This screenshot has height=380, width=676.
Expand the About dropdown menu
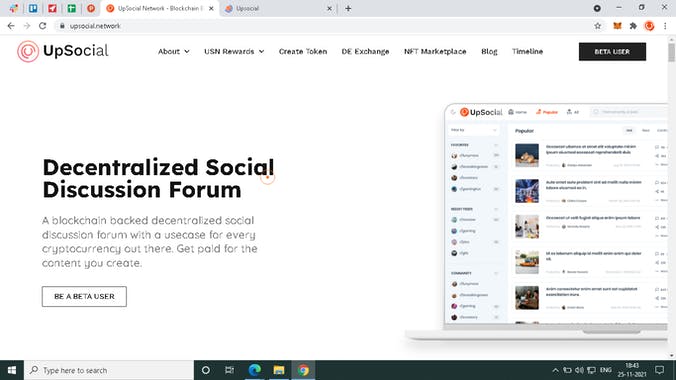pos(174,51)
